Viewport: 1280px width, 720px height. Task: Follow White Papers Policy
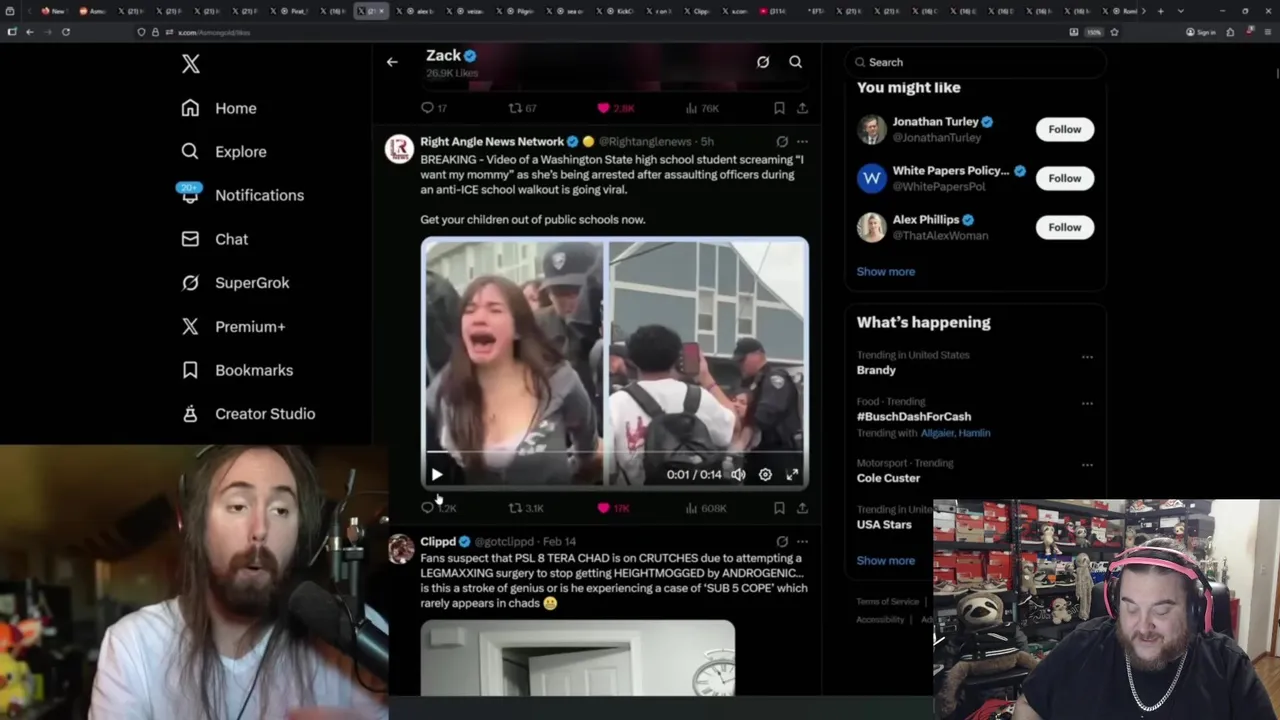tap(1065, 178)
